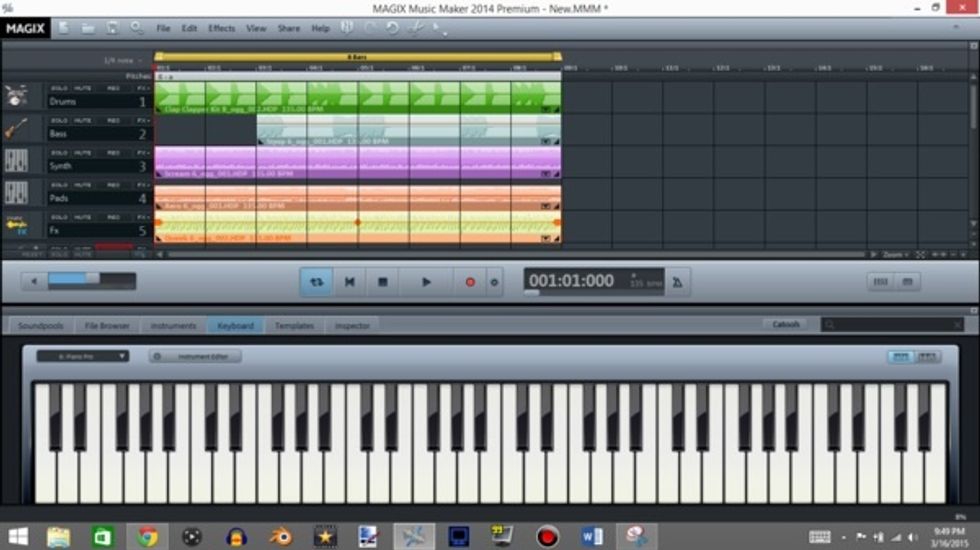The width and height of the screenshot is (980, 550).
Task: Click the new project icon in toolbar
Action: coord(64,28)
